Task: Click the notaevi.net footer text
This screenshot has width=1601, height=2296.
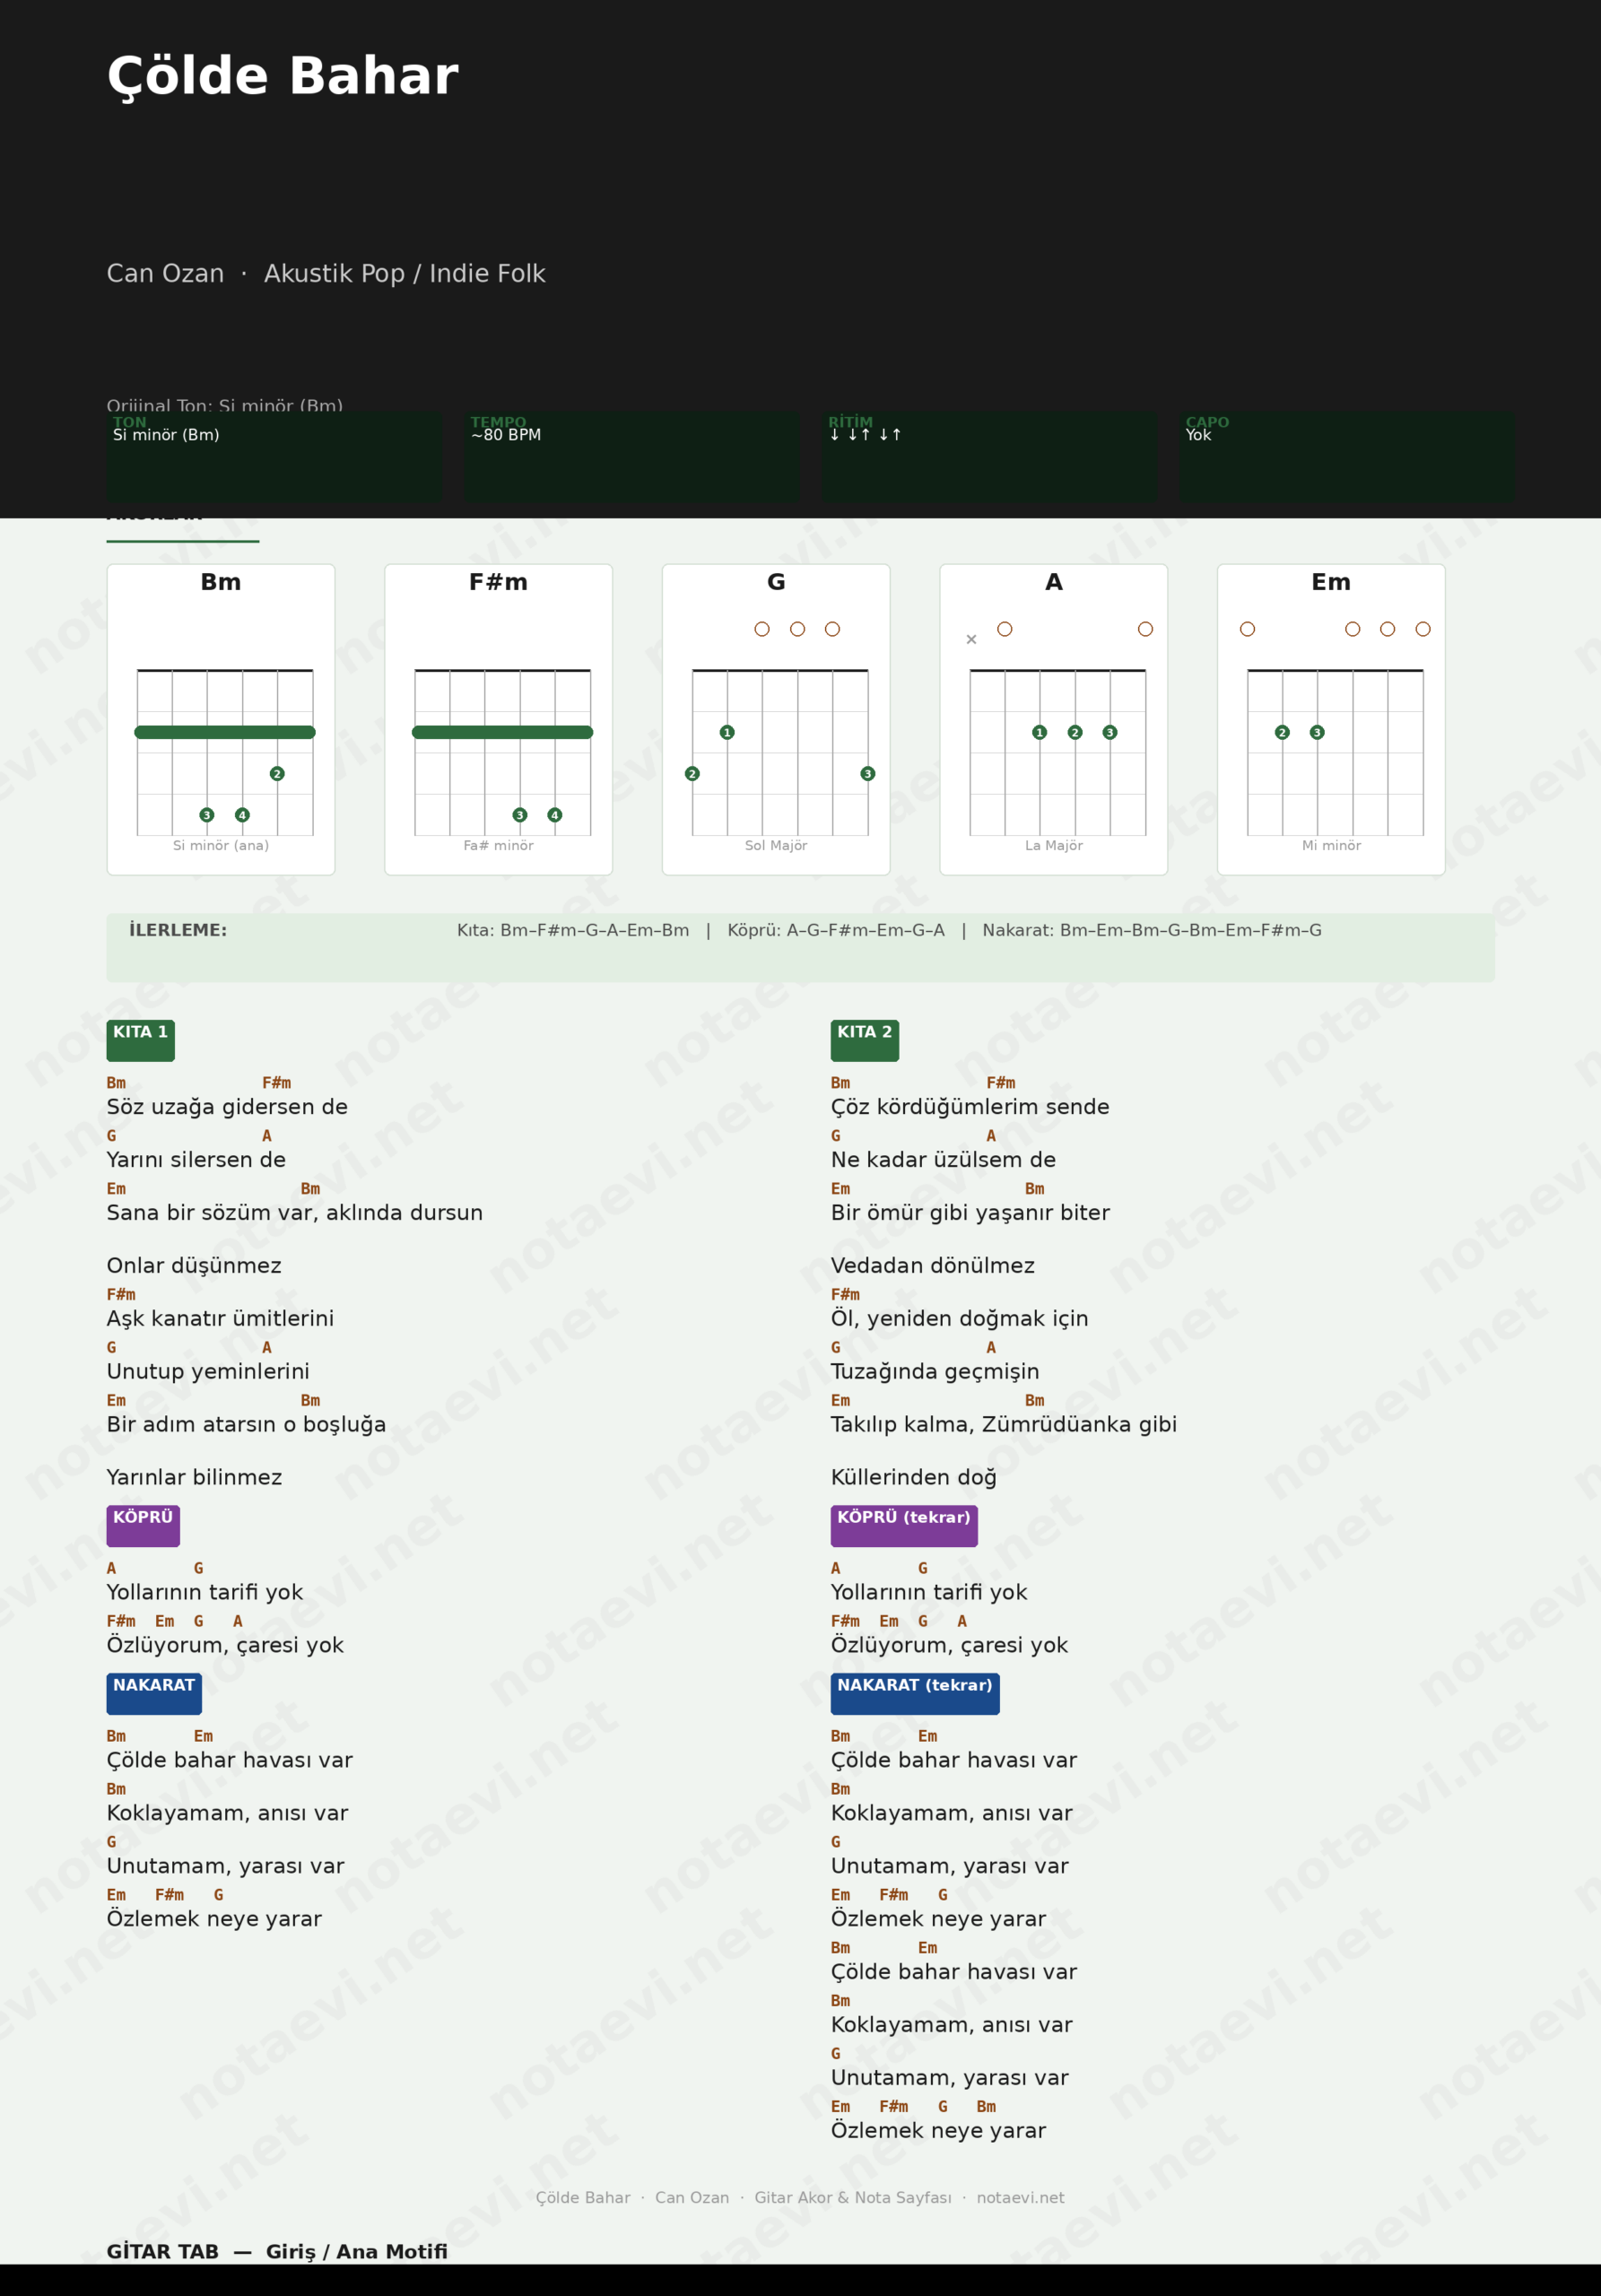Action: tap(1020, 2197)
